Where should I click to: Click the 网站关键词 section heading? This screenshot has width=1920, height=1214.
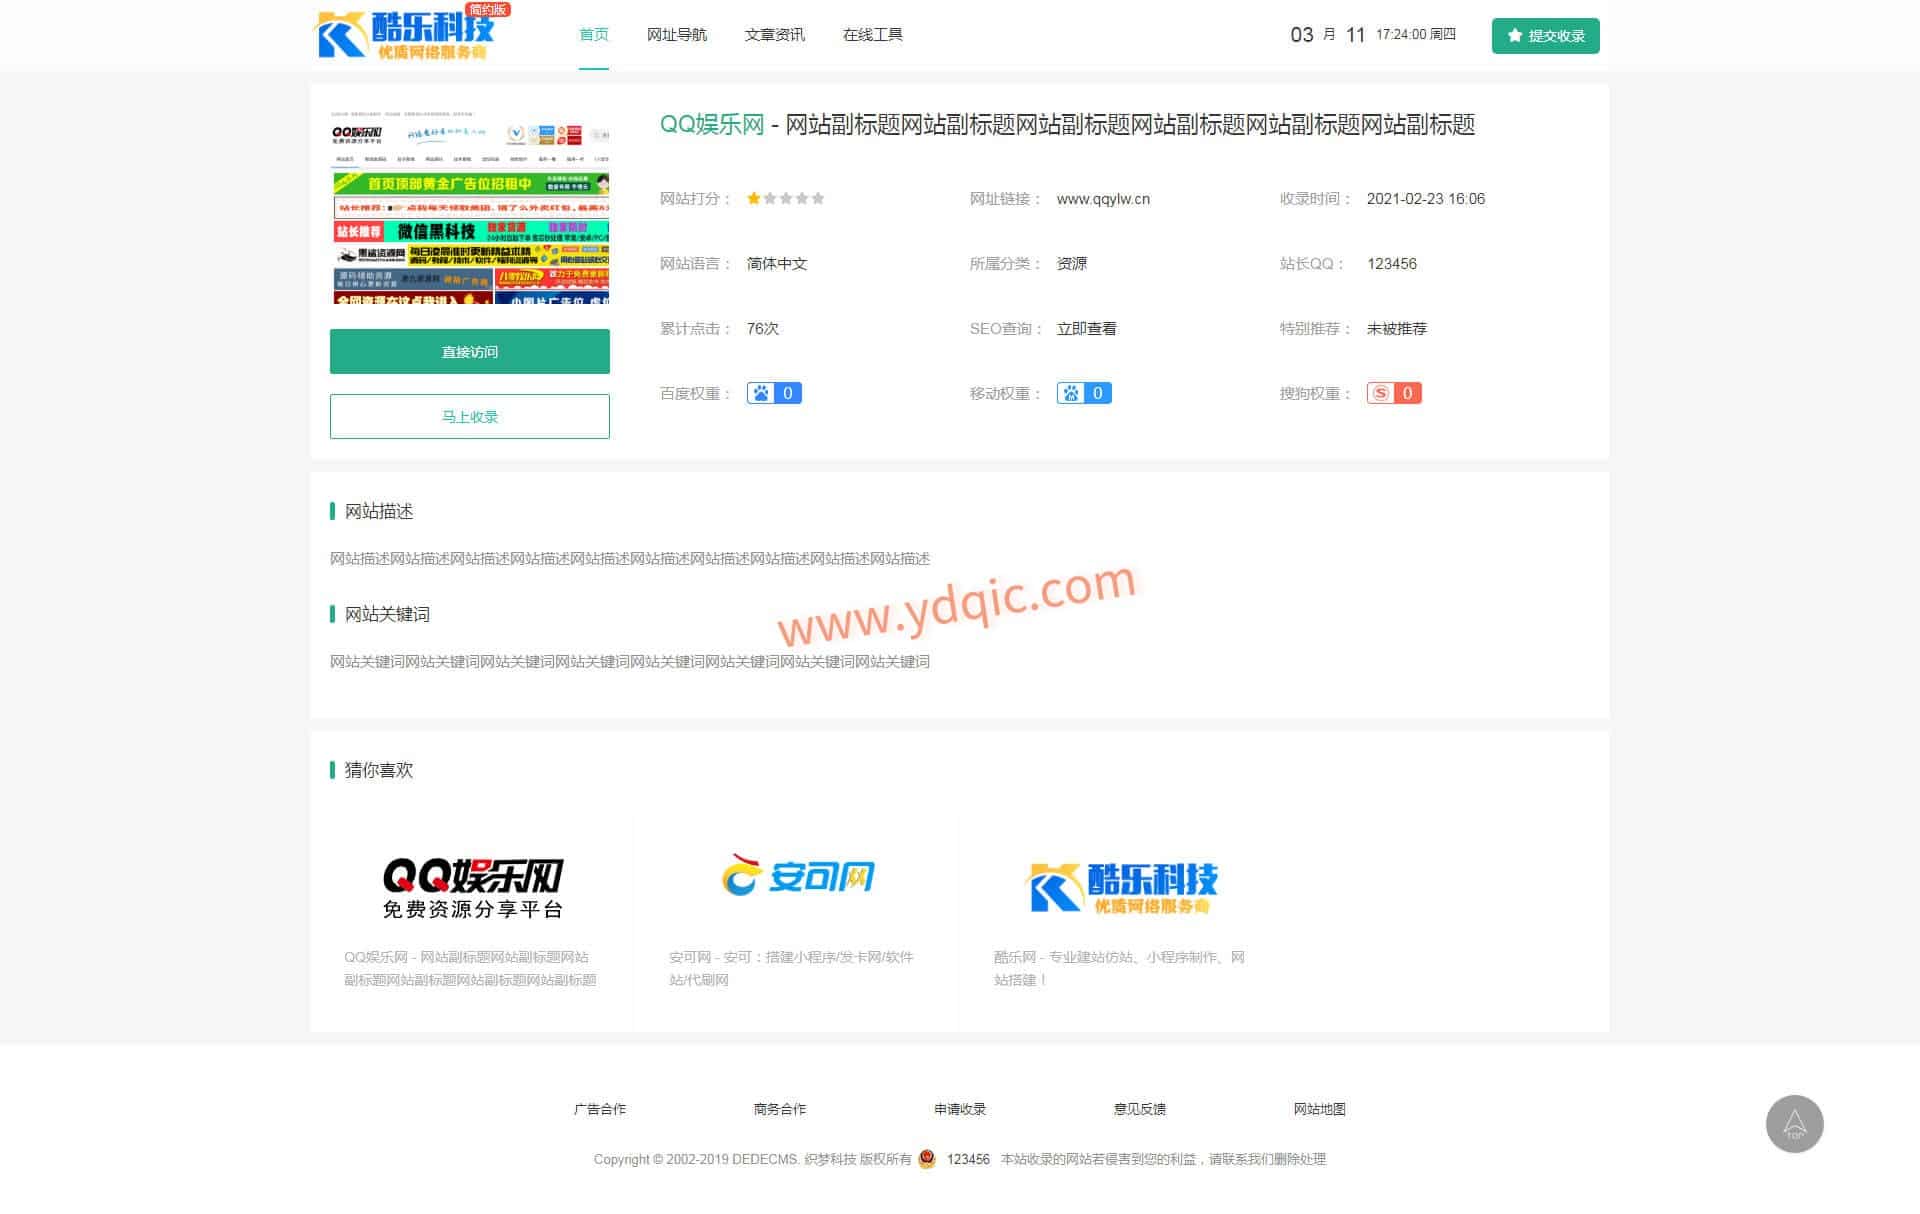pyautogui.click(x=387, y=614)
